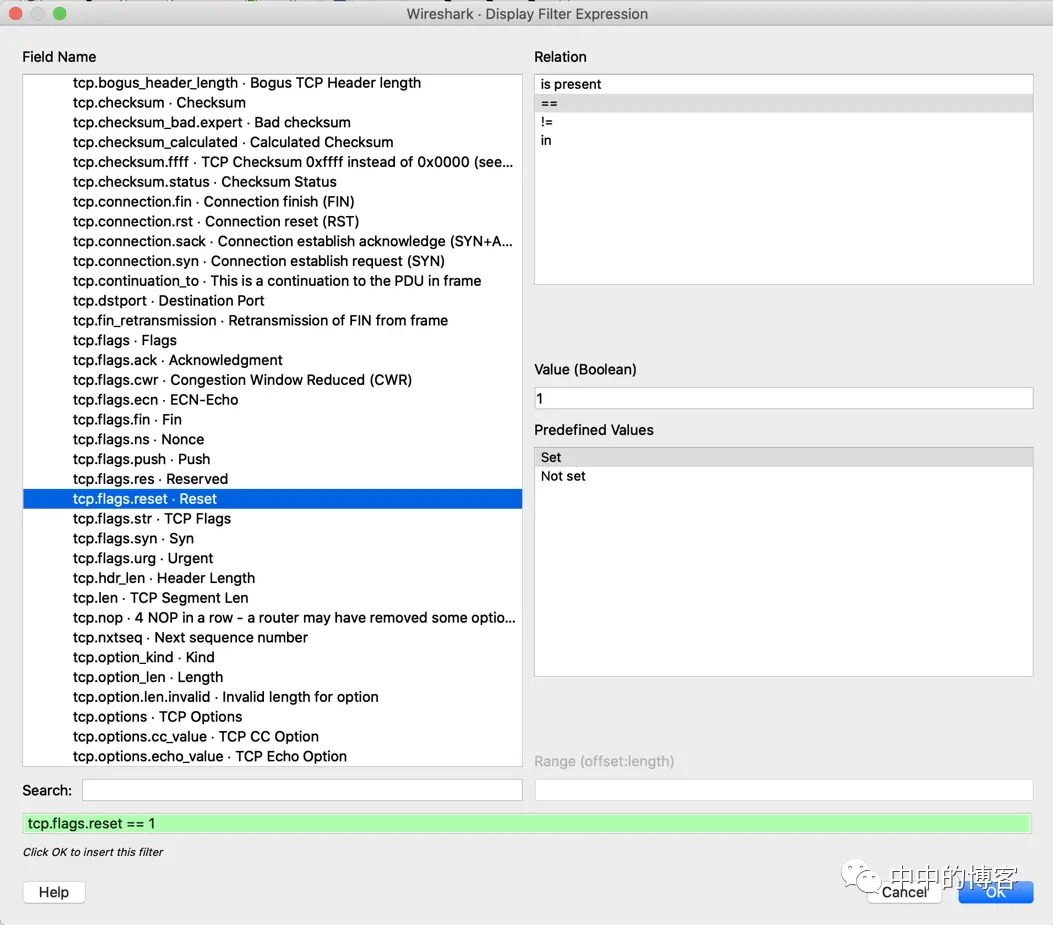The height and width of the screenshot is (925, 1053).
Task: Choose predefined value 'Not set'
Action: (784, 476)
